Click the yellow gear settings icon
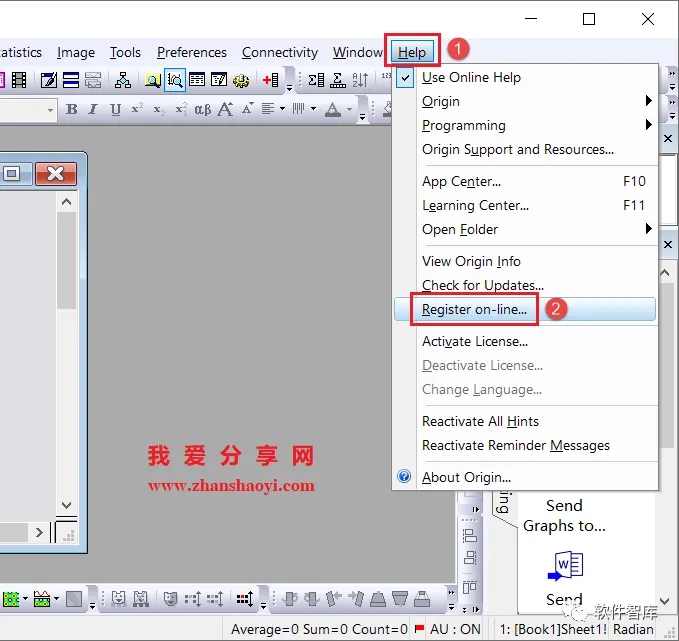 coord(241,81)
